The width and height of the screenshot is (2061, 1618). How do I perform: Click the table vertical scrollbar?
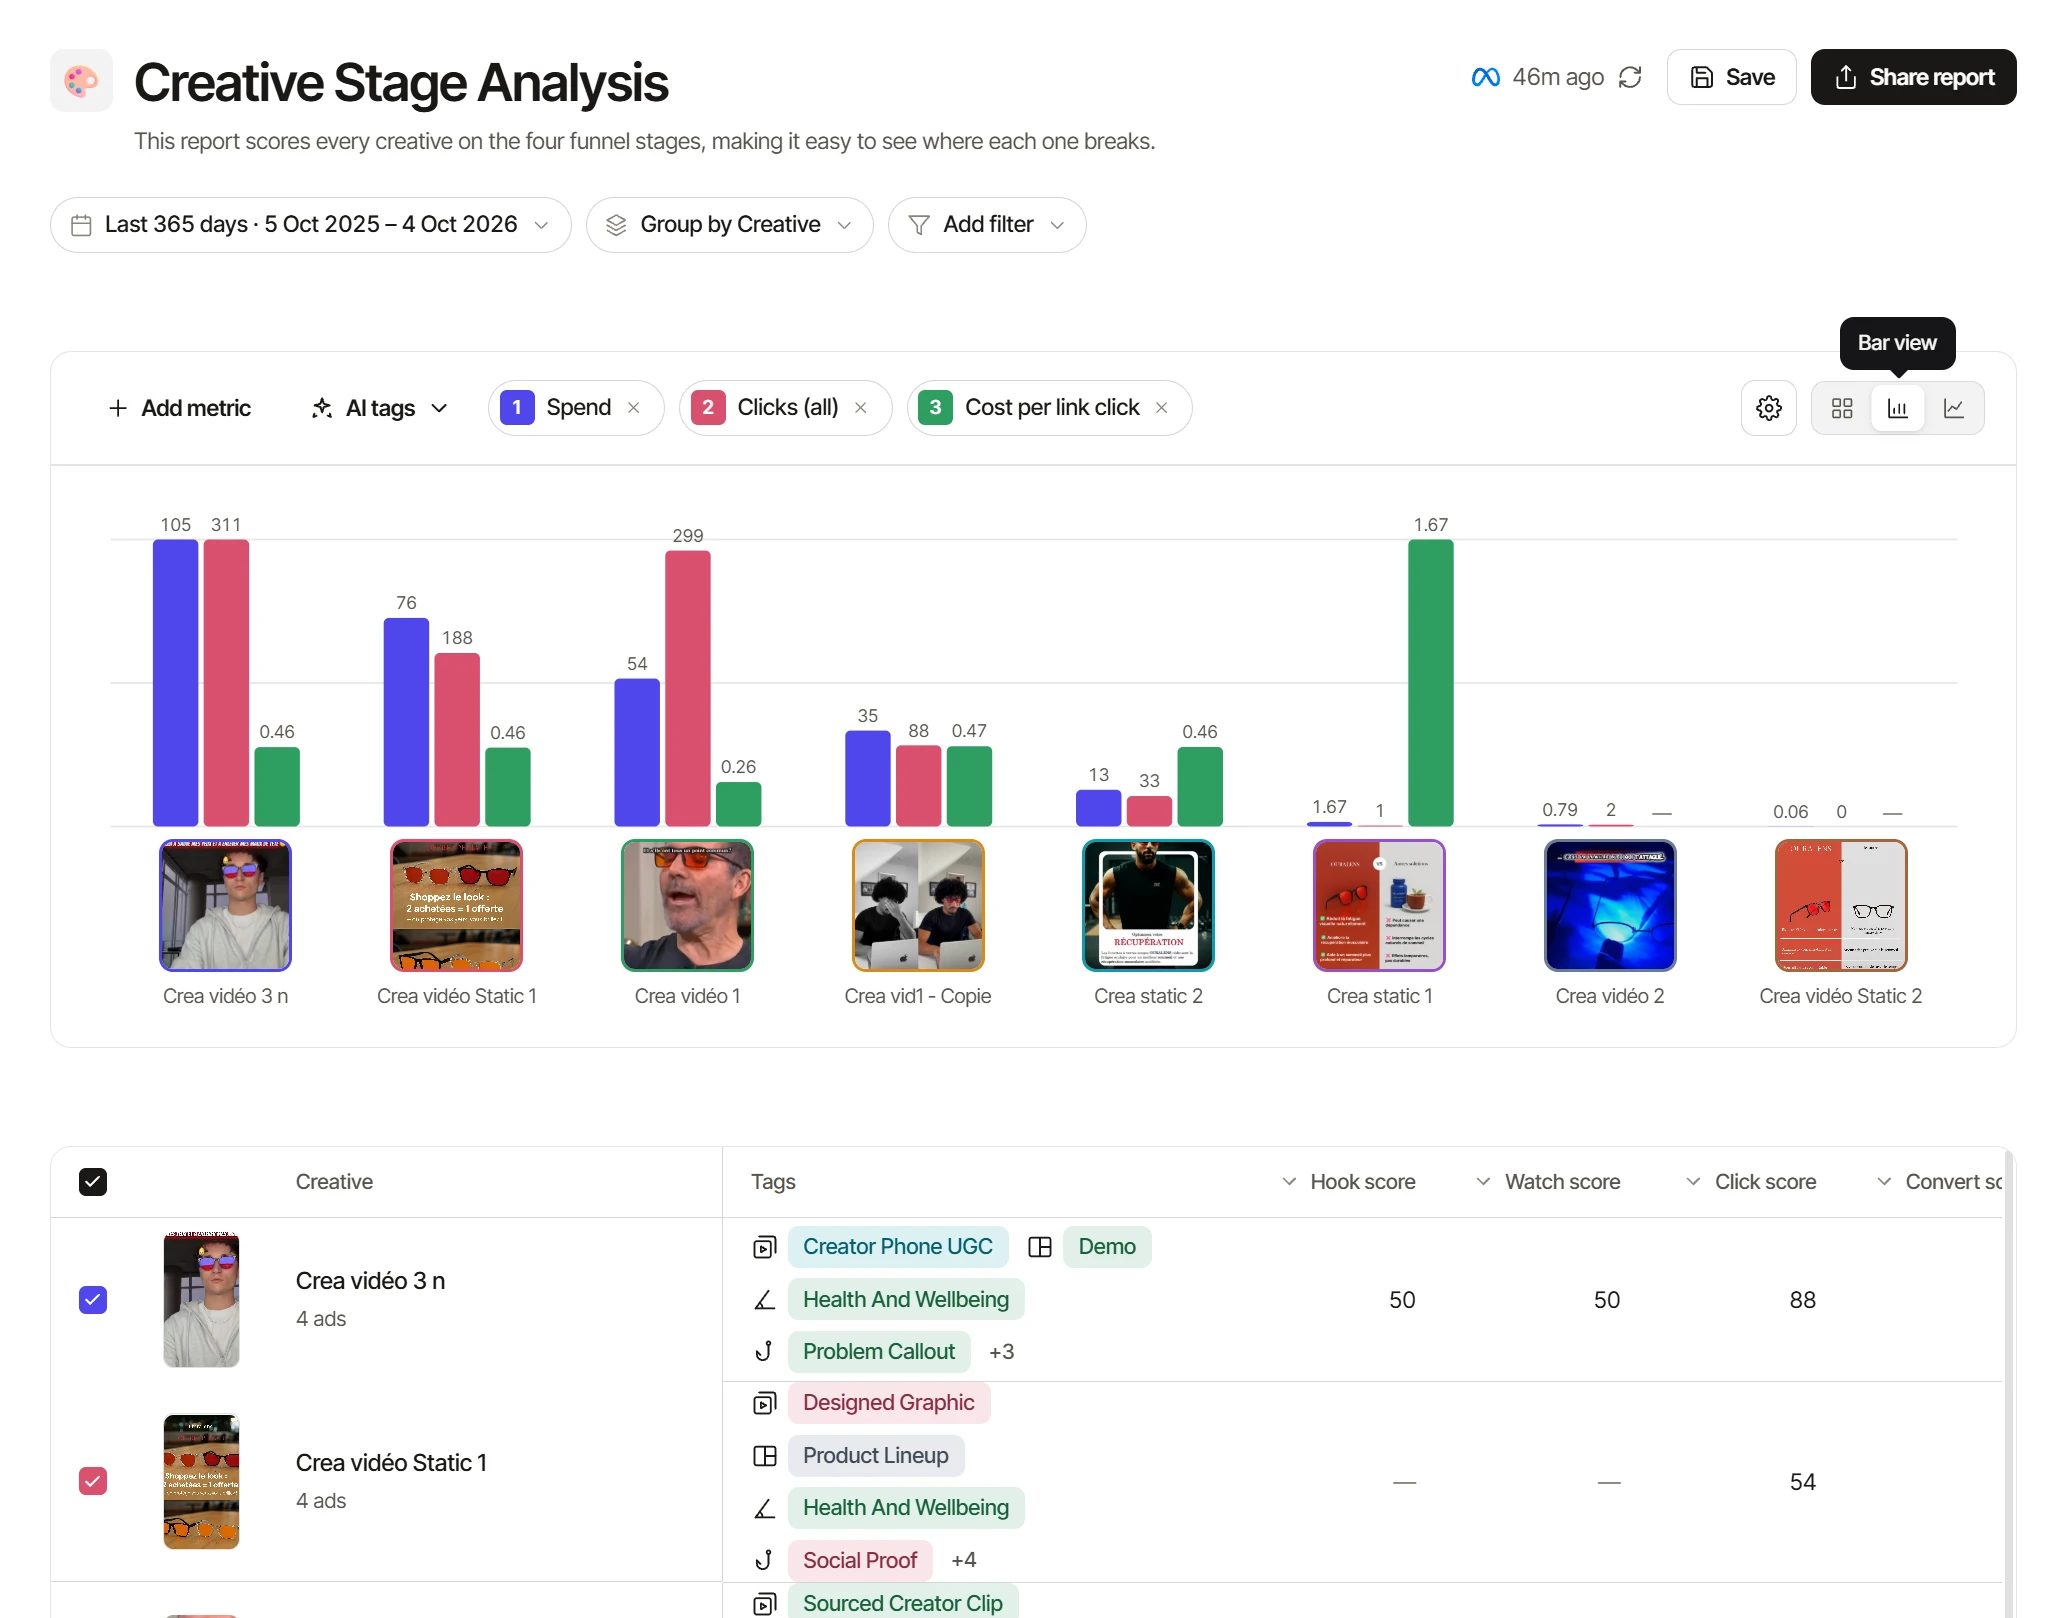(2009, 1383)
